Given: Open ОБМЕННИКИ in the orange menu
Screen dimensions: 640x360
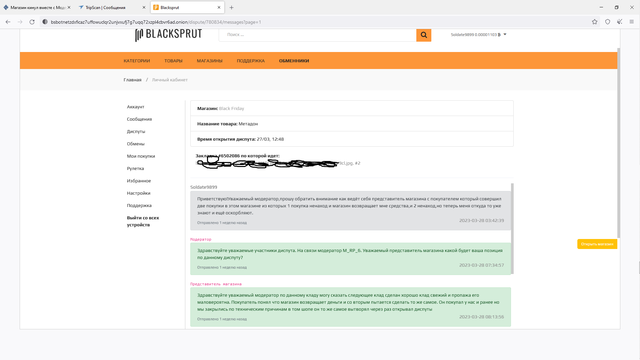Looking at the screenshot, I should click(x=294, y=61).
